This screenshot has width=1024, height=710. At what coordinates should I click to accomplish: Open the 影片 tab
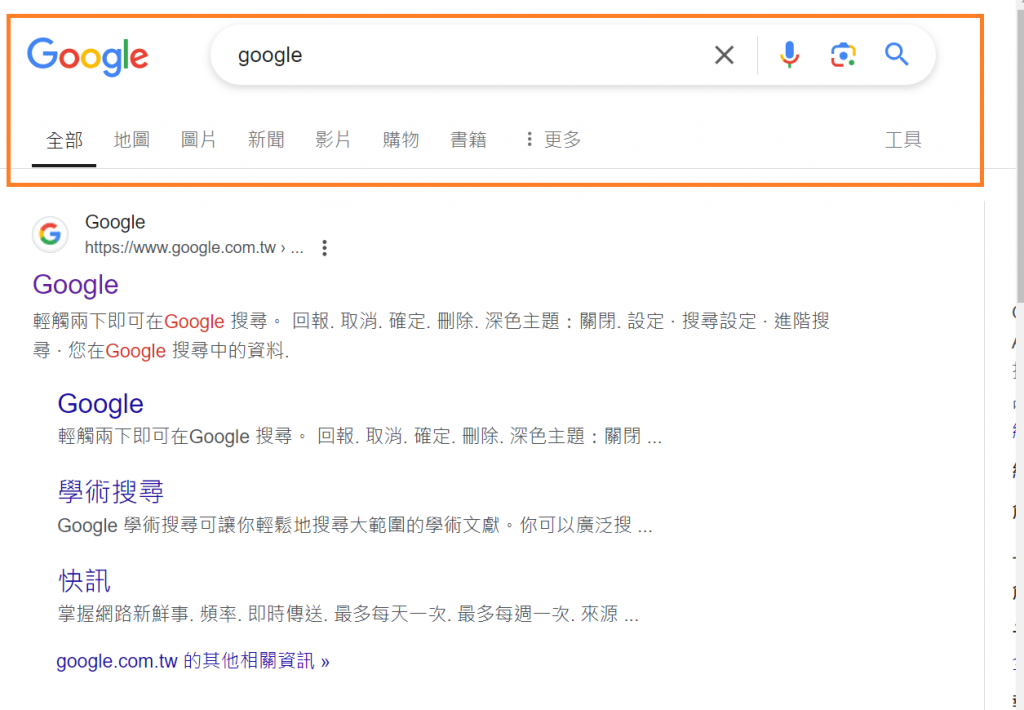[x=333, y=139]
